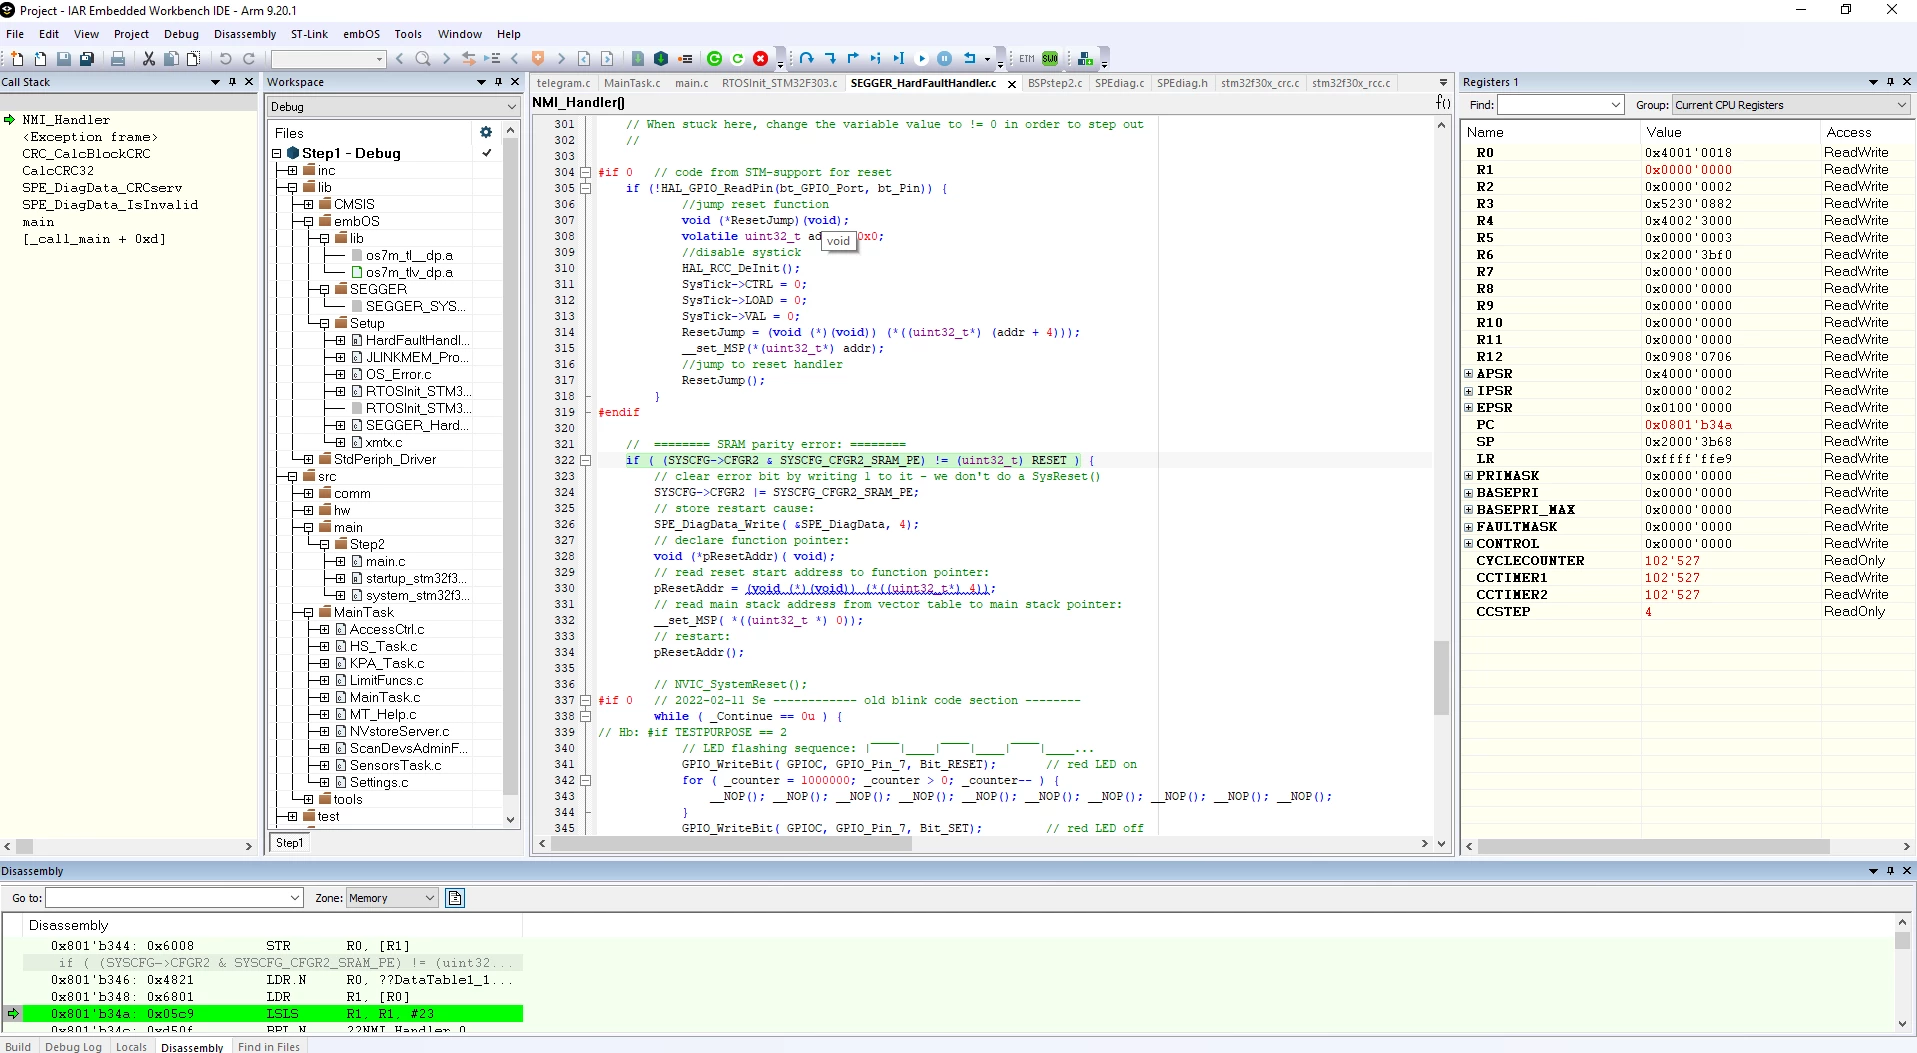Click the horizontal scrollbar of code editor
The width and height of the screenshot is (1917, 1053).
(x=731, y=844)
